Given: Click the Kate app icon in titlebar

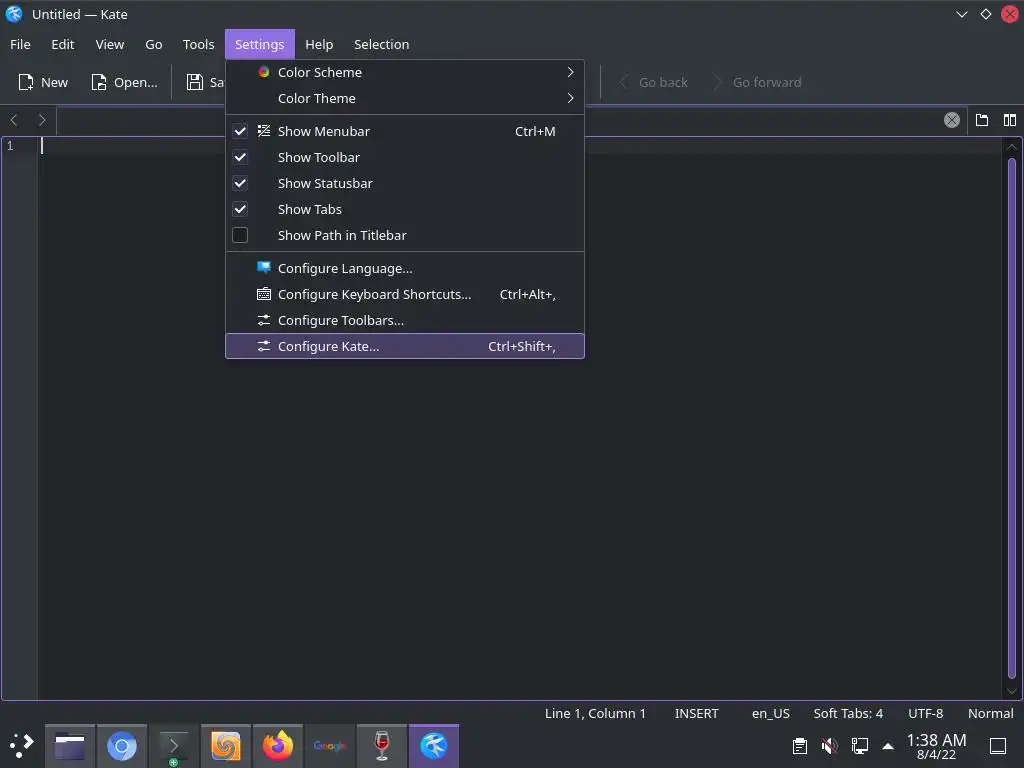Looking at the screenshot, I should [x=14, y=14].
